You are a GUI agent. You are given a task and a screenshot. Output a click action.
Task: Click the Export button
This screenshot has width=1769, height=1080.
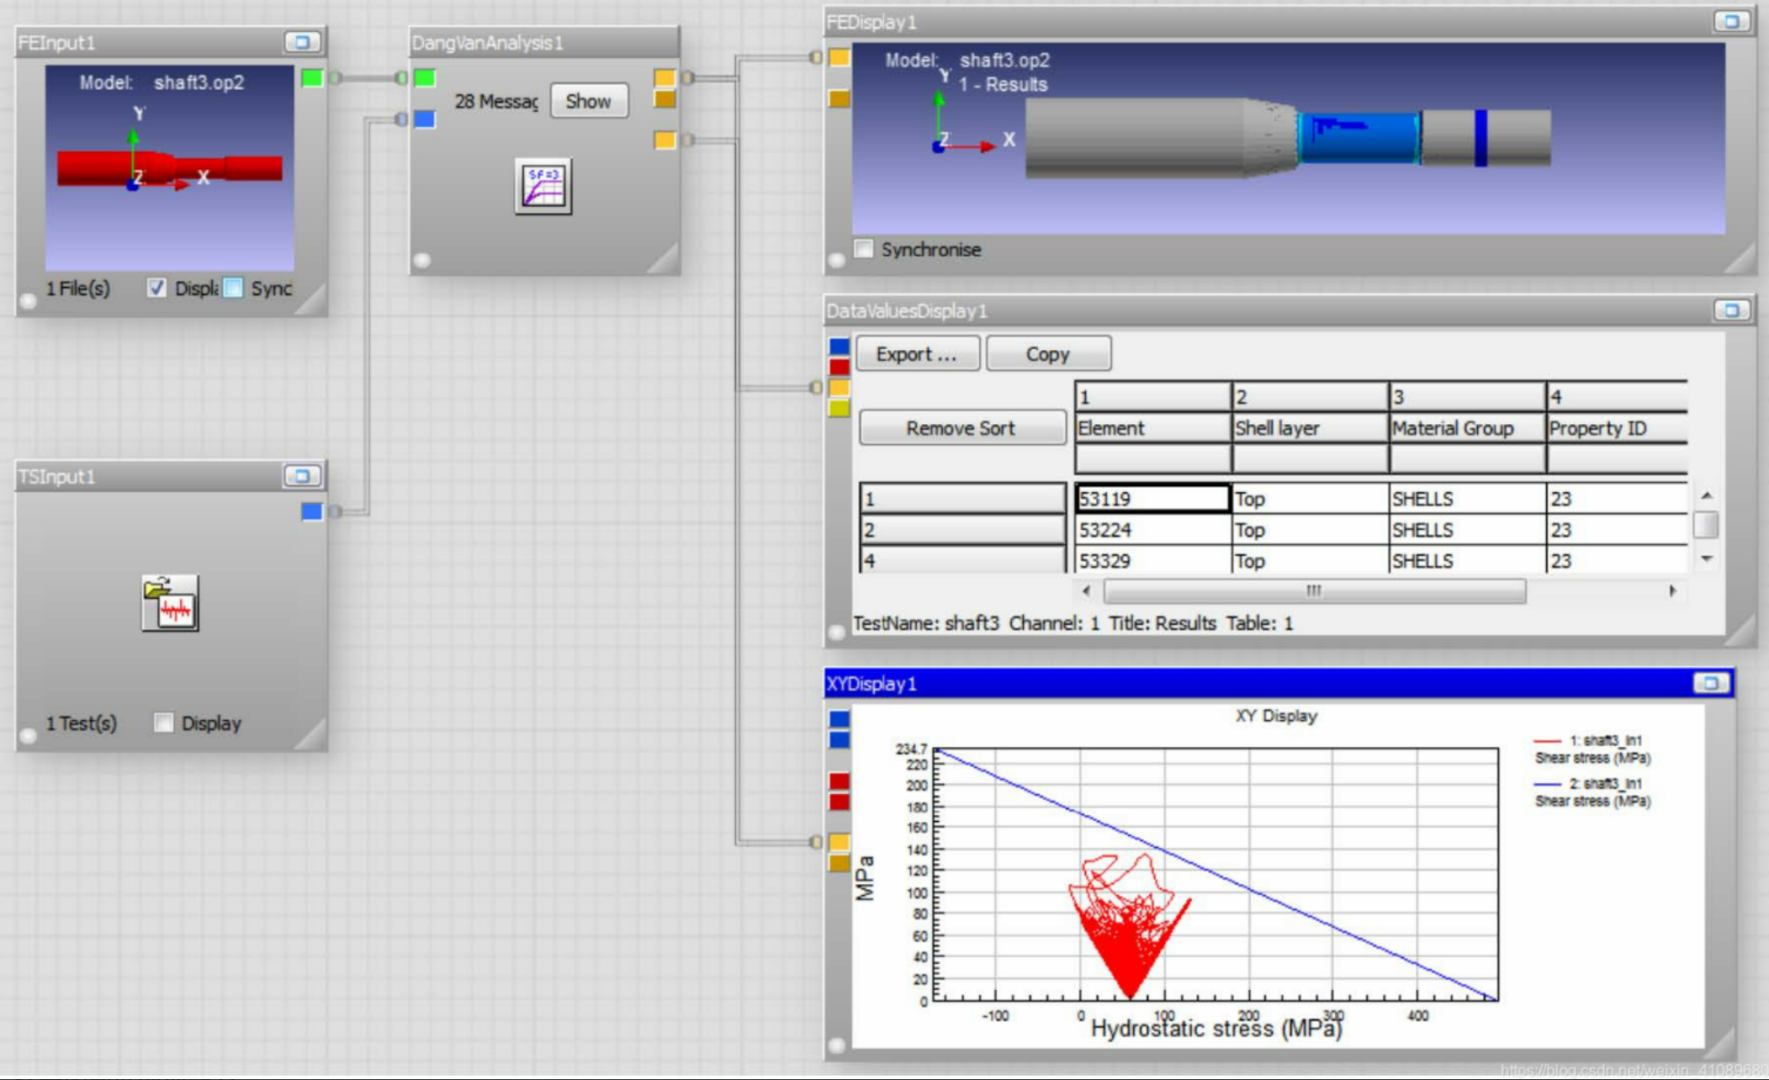pos(918,354)
